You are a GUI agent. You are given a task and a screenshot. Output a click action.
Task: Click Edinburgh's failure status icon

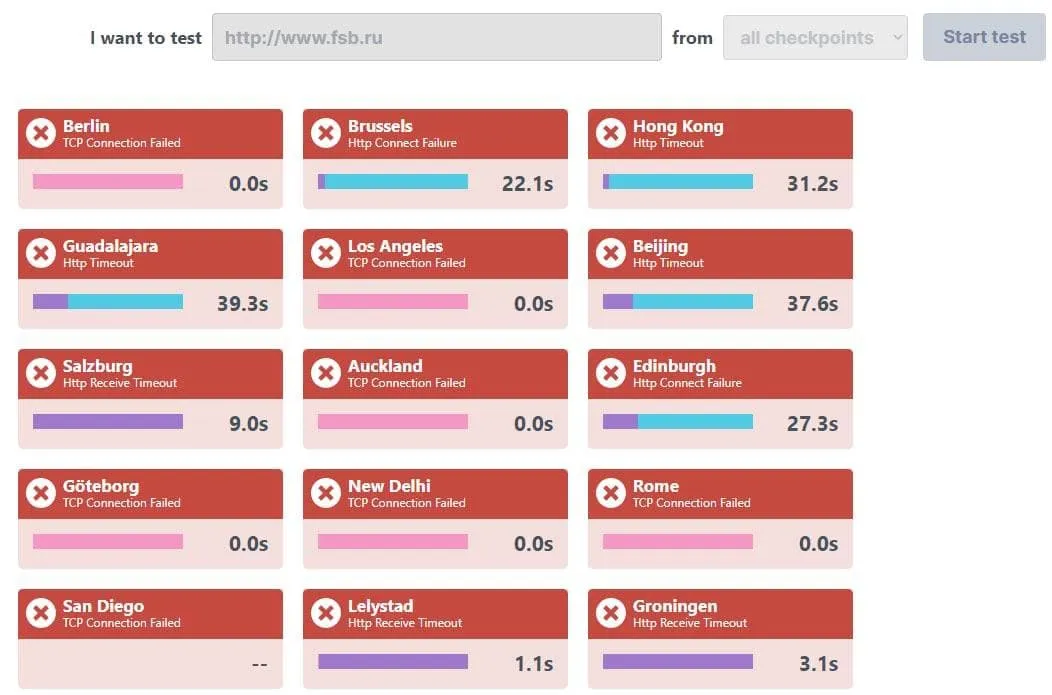[x=611, y=373]
